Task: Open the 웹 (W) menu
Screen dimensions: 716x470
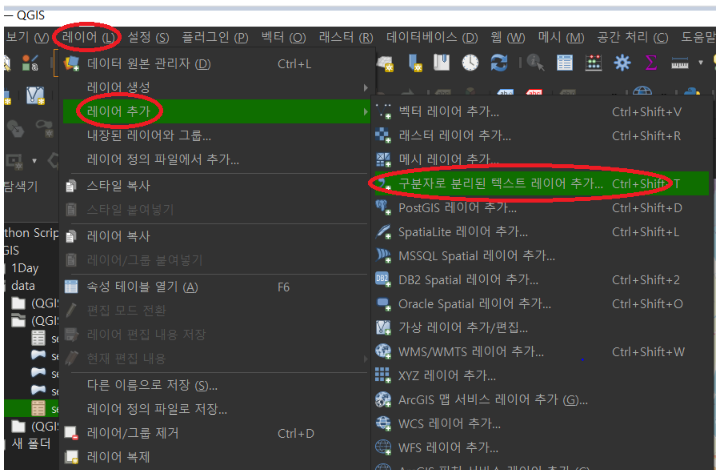Action: pyautogui.click(x=508, y=37)
